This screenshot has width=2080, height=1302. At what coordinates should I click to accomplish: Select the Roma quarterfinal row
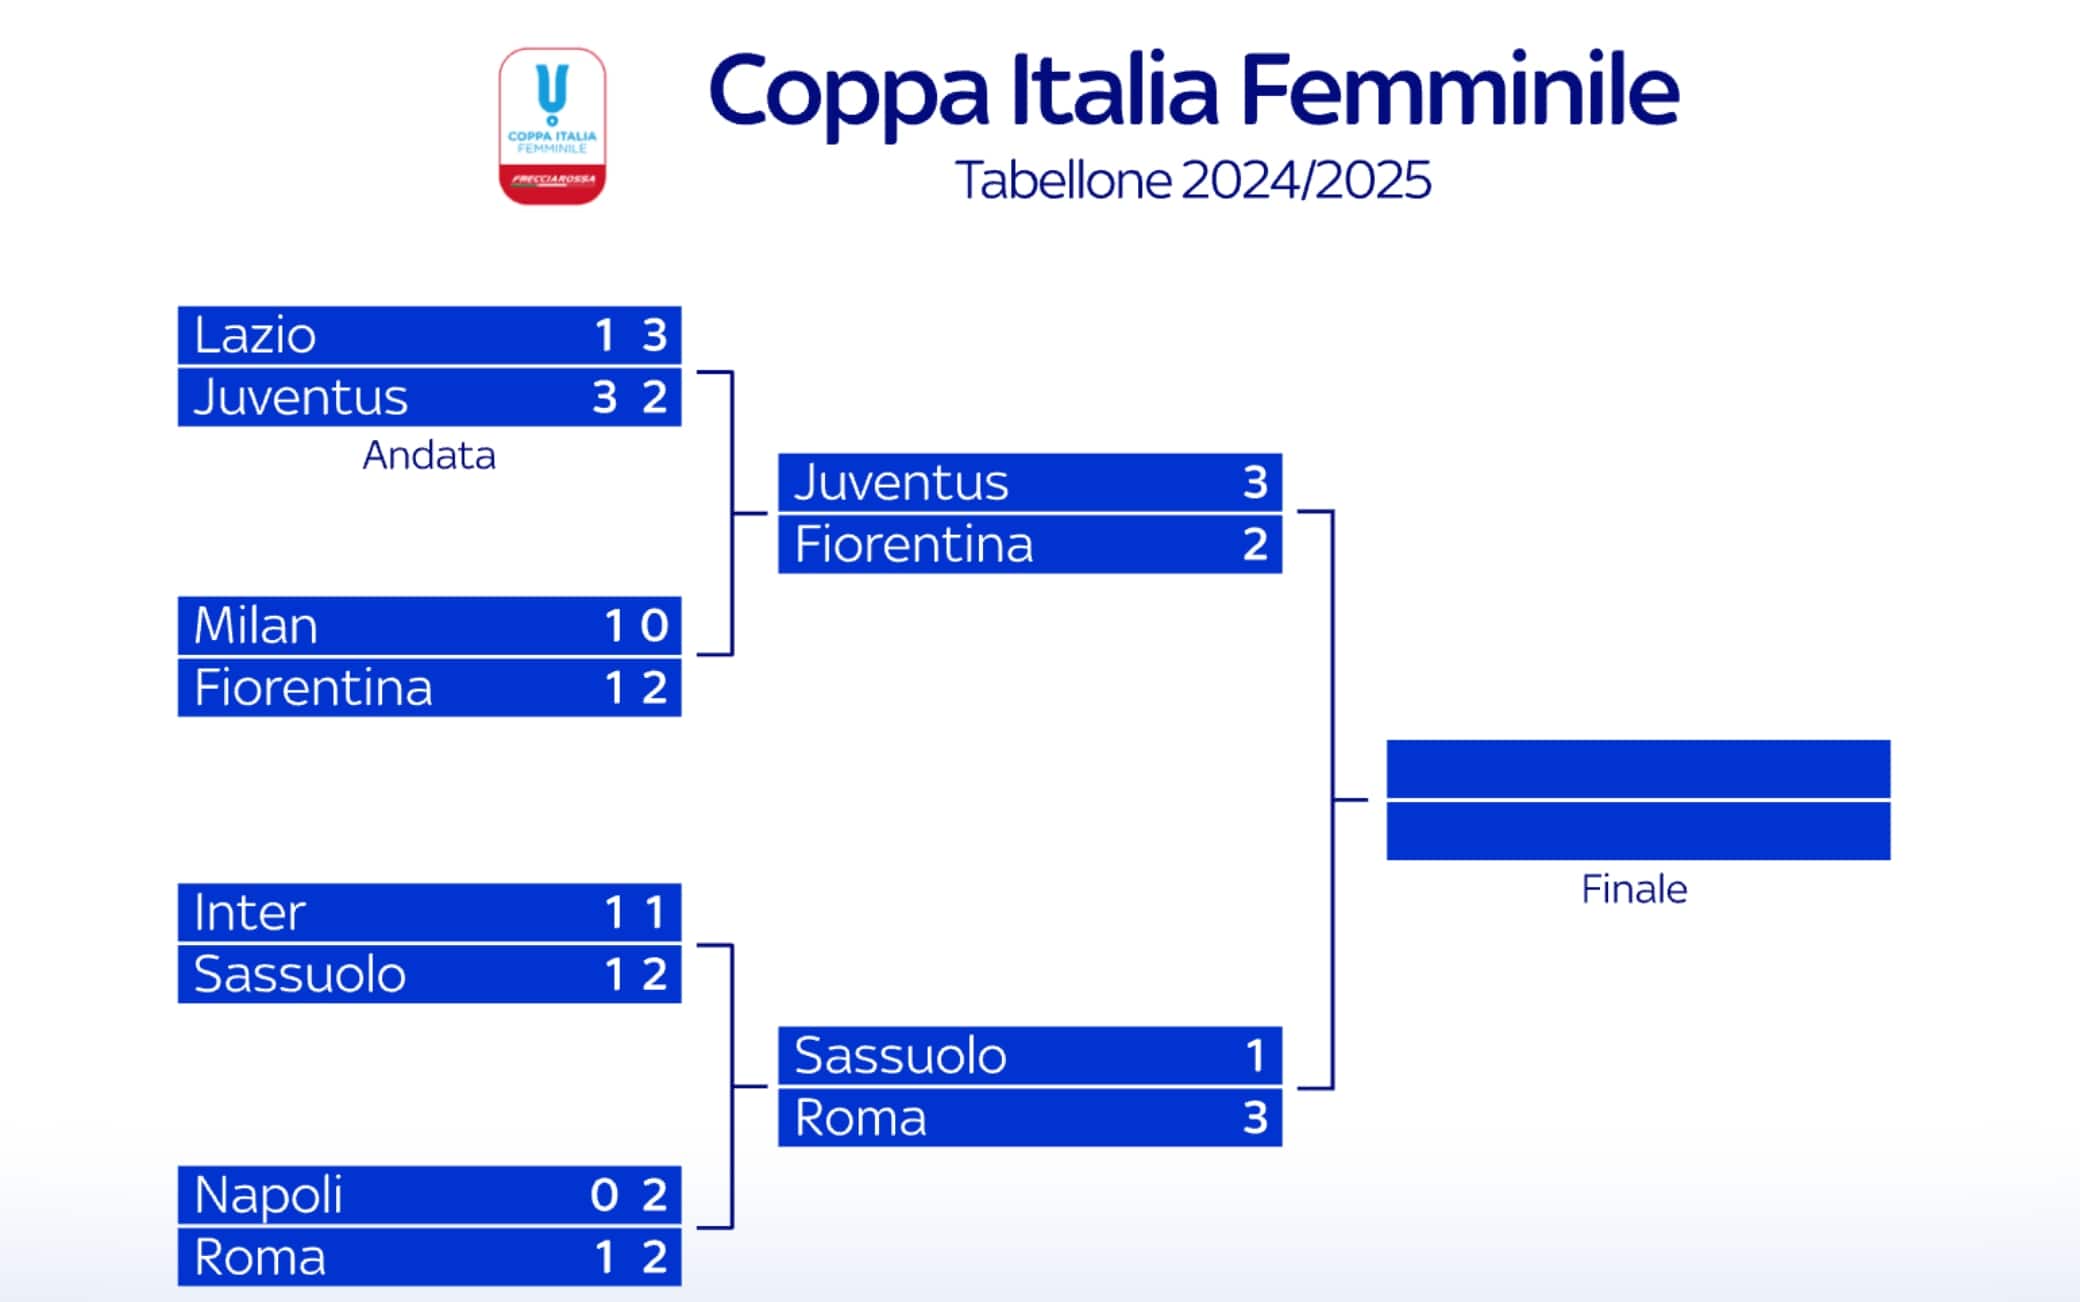tap(429, 1257)
